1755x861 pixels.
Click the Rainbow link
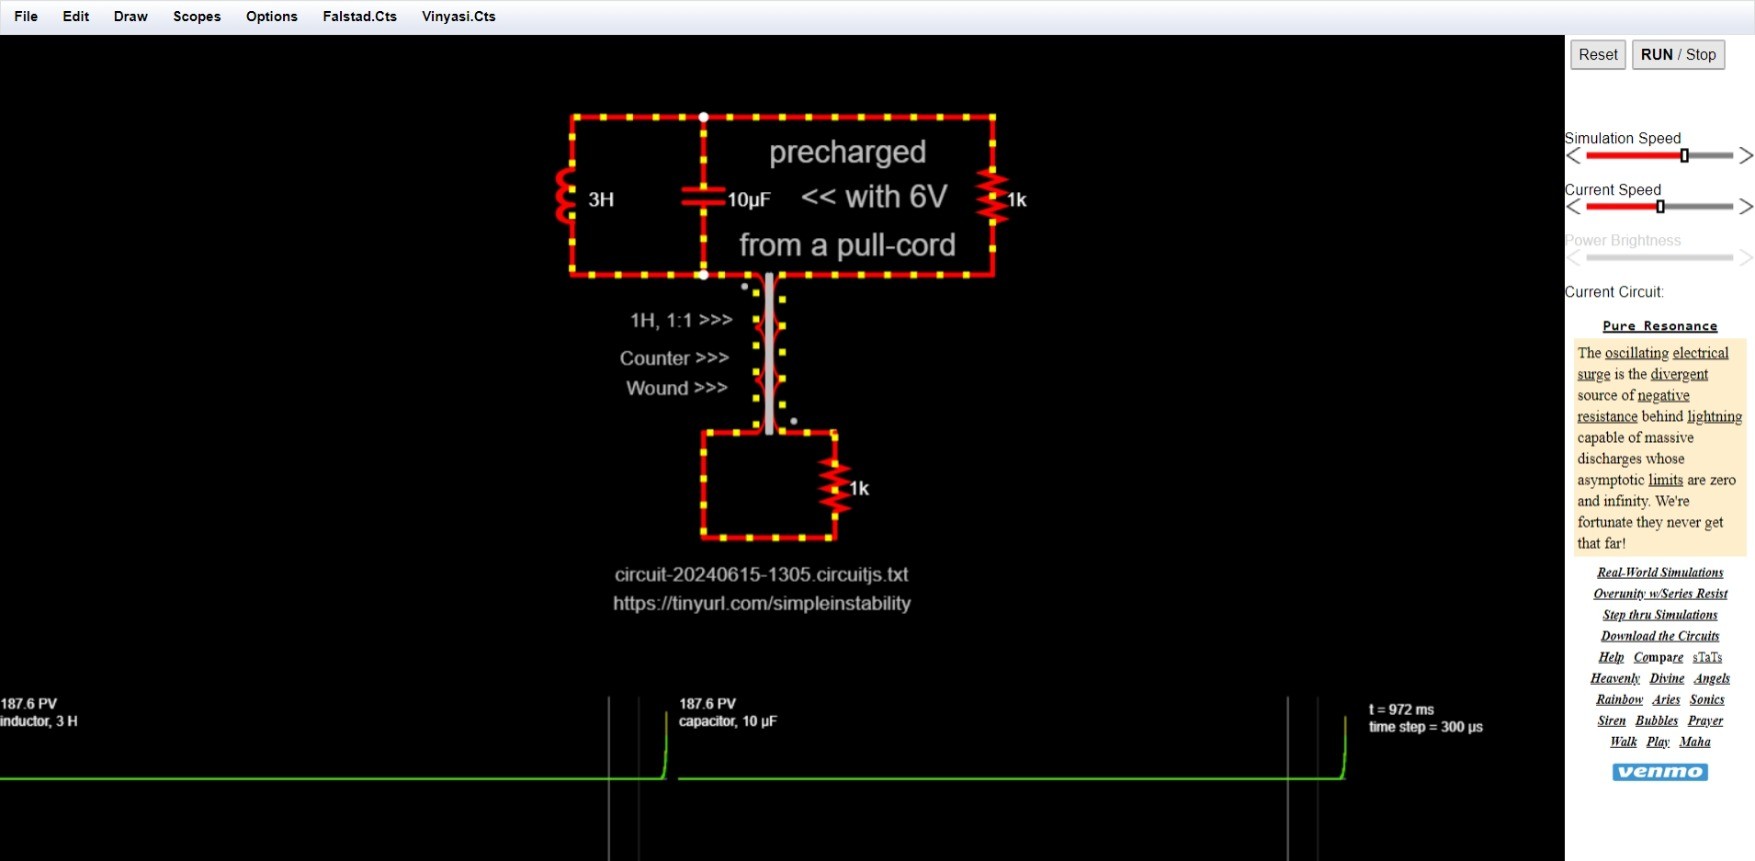[x=1619, y=700]
